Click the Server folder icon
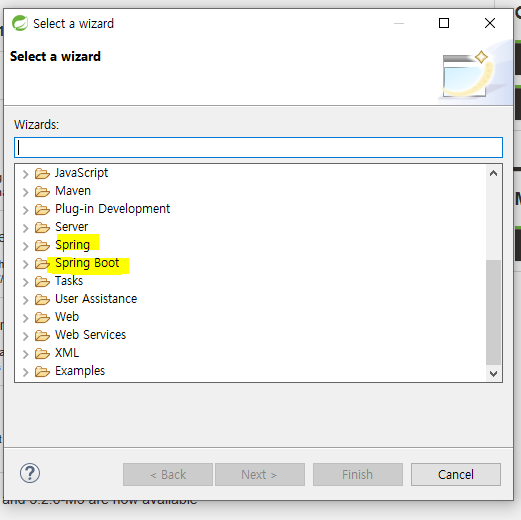The width and height of the screenshot is (521, 520). 42,227
